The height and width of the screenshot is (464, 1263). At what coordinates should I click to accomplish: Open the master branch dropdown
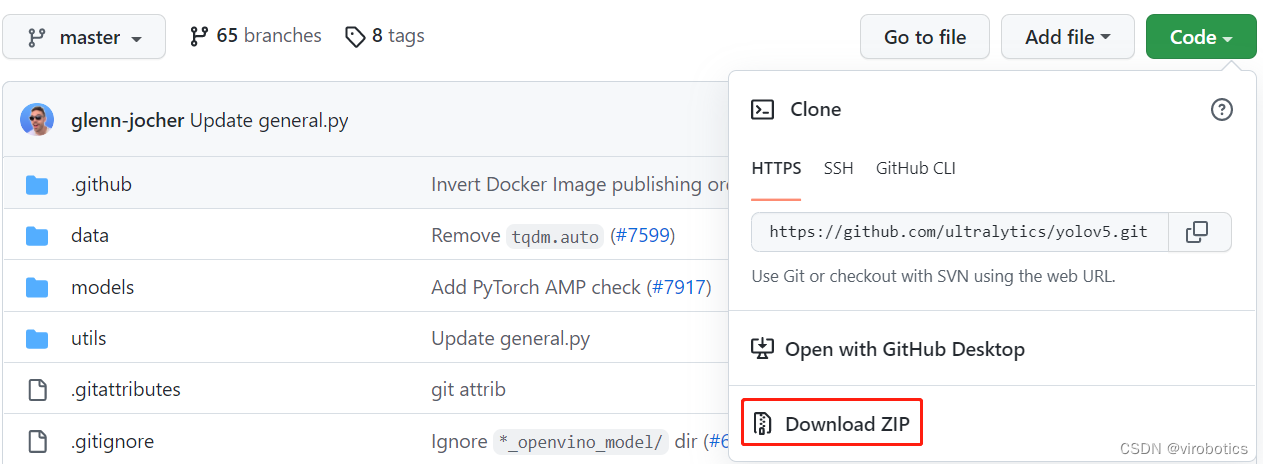tap(84, 38)
